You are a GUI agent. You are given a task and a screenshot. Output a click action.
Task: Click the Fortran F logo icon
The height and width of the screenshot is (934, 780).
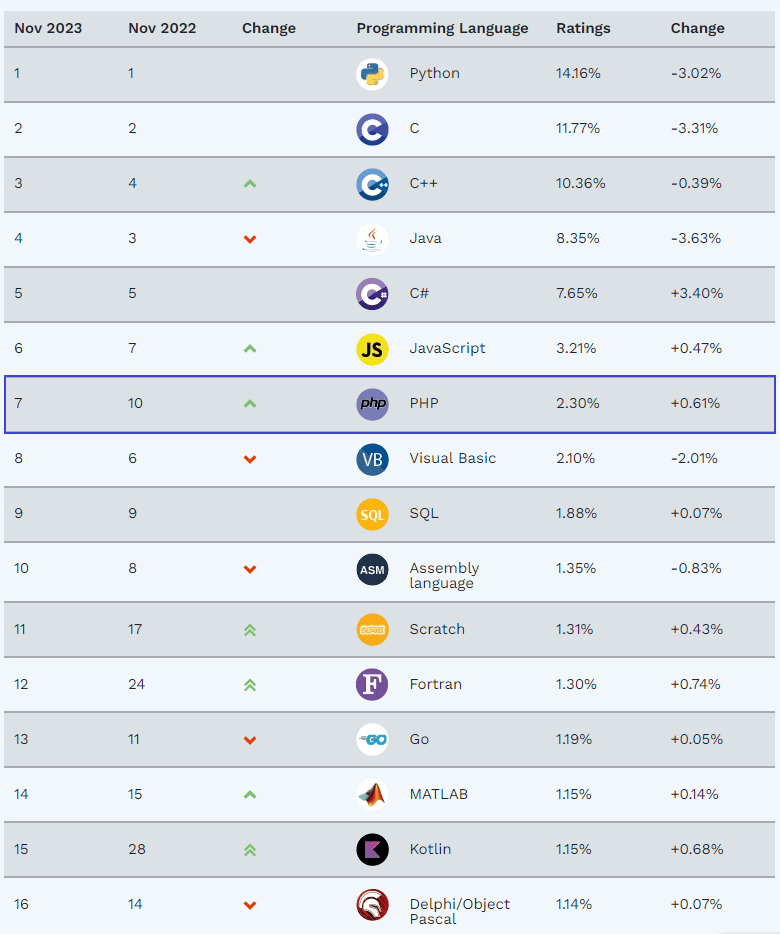click(x=372, y=685)
